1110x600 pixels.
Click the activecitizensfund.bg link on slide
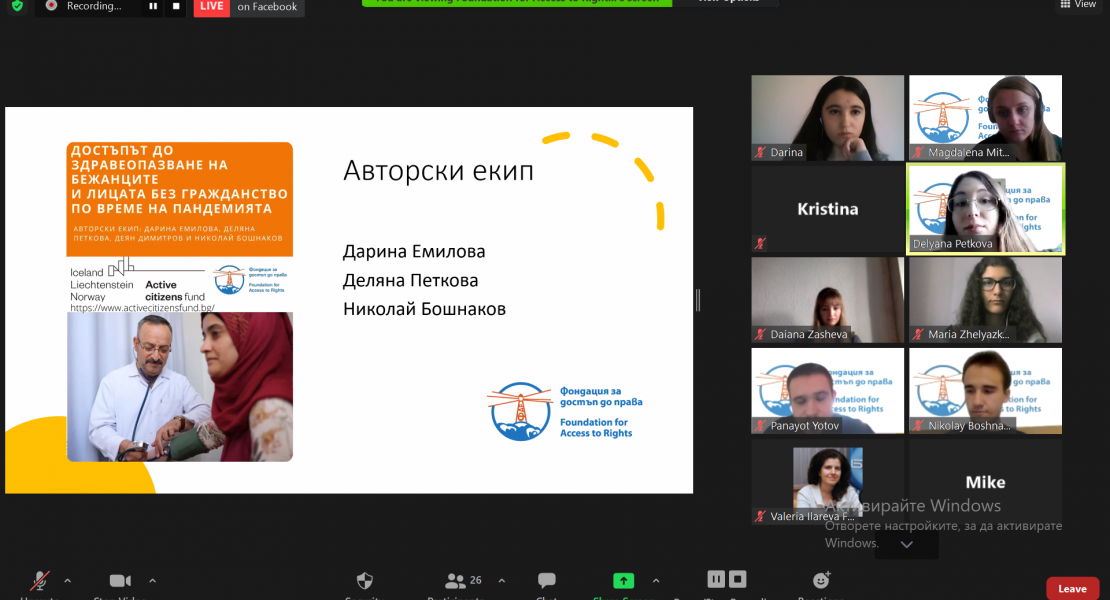(142, 308)
